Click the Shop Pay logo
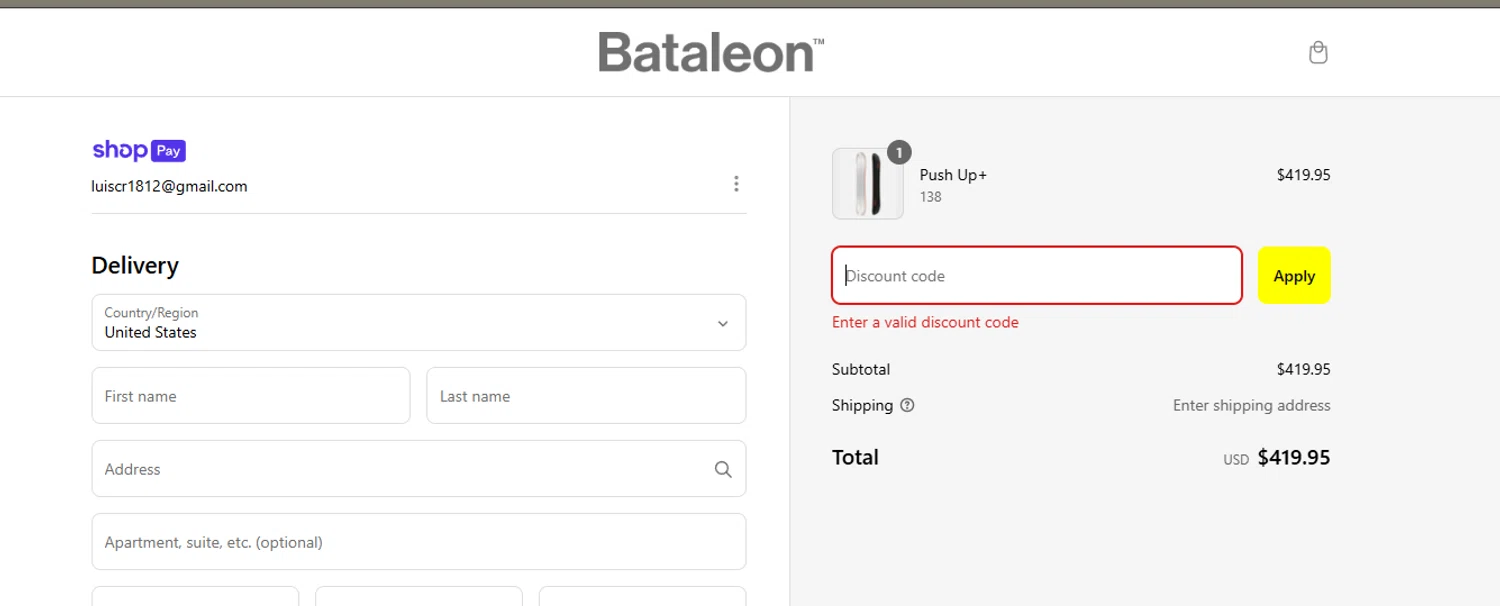The width and height of the screenshot is (1500, 606). [139, 151]
